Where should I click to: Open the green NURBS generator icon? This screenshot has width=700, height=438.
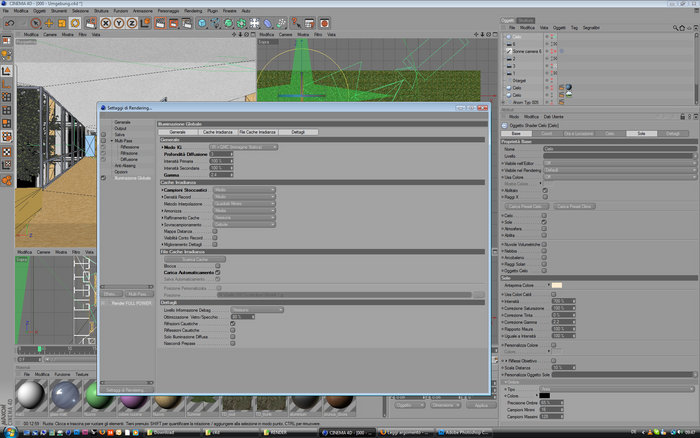click(x=228, y=23)
